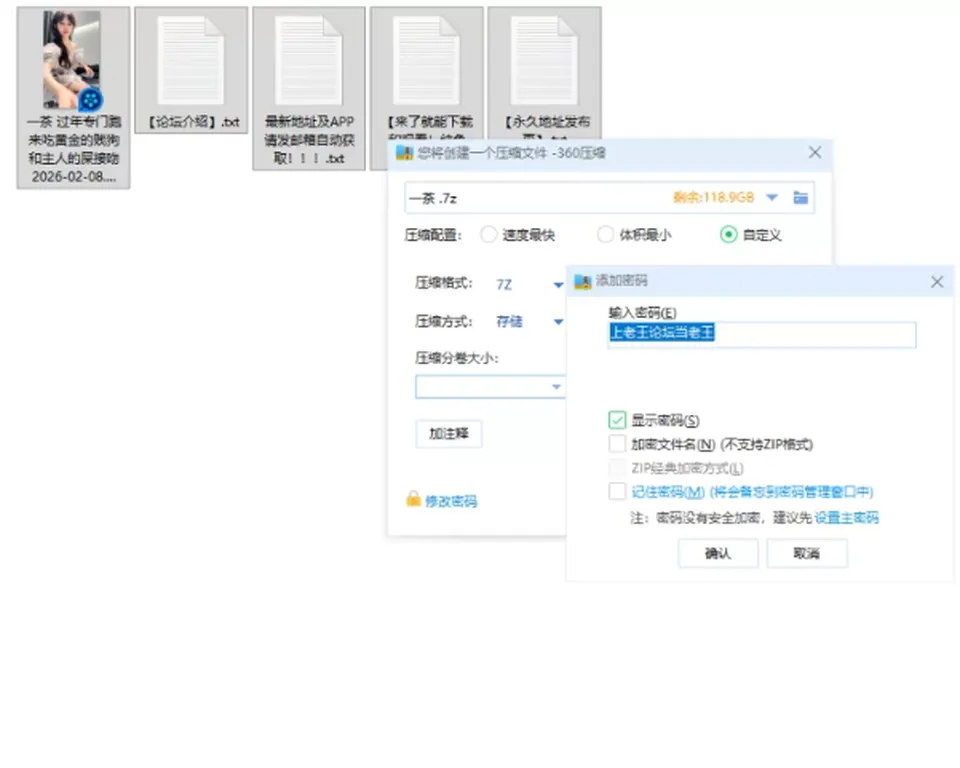Toggle the 显示密码 checkbox
This screenshot has width=960, height=768.
click(617, 420)
